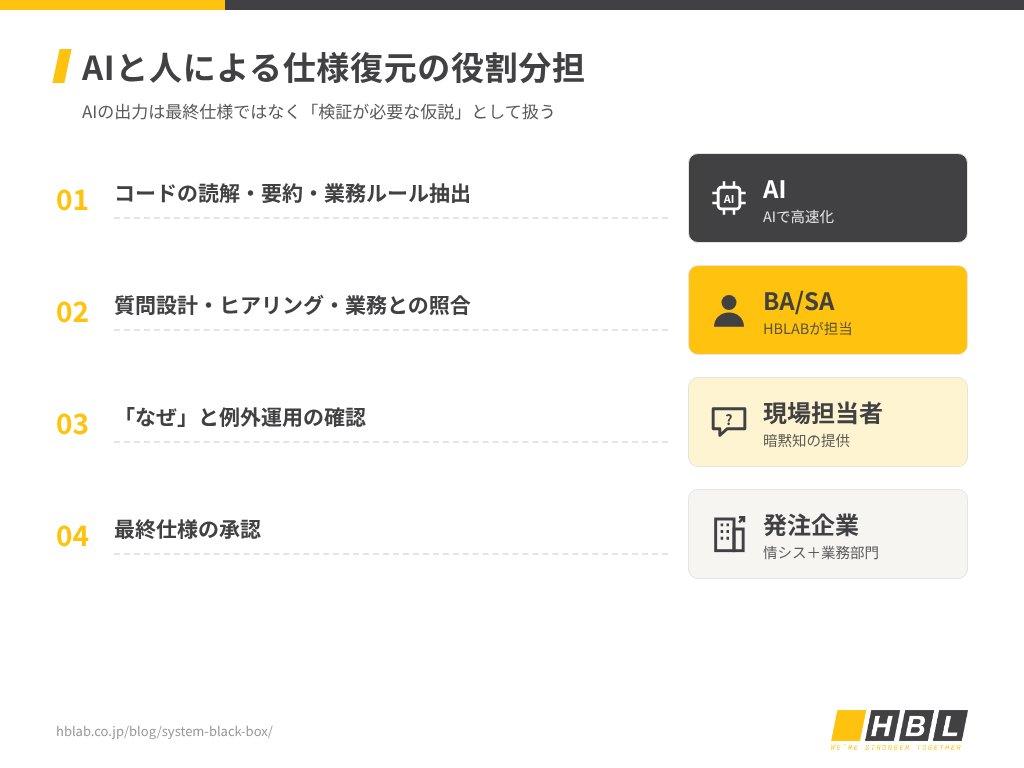Click 質問設計・ヒアリング・業務との照合 text
The width and height of the screenshot is (1024, 768).
(293, 306)
